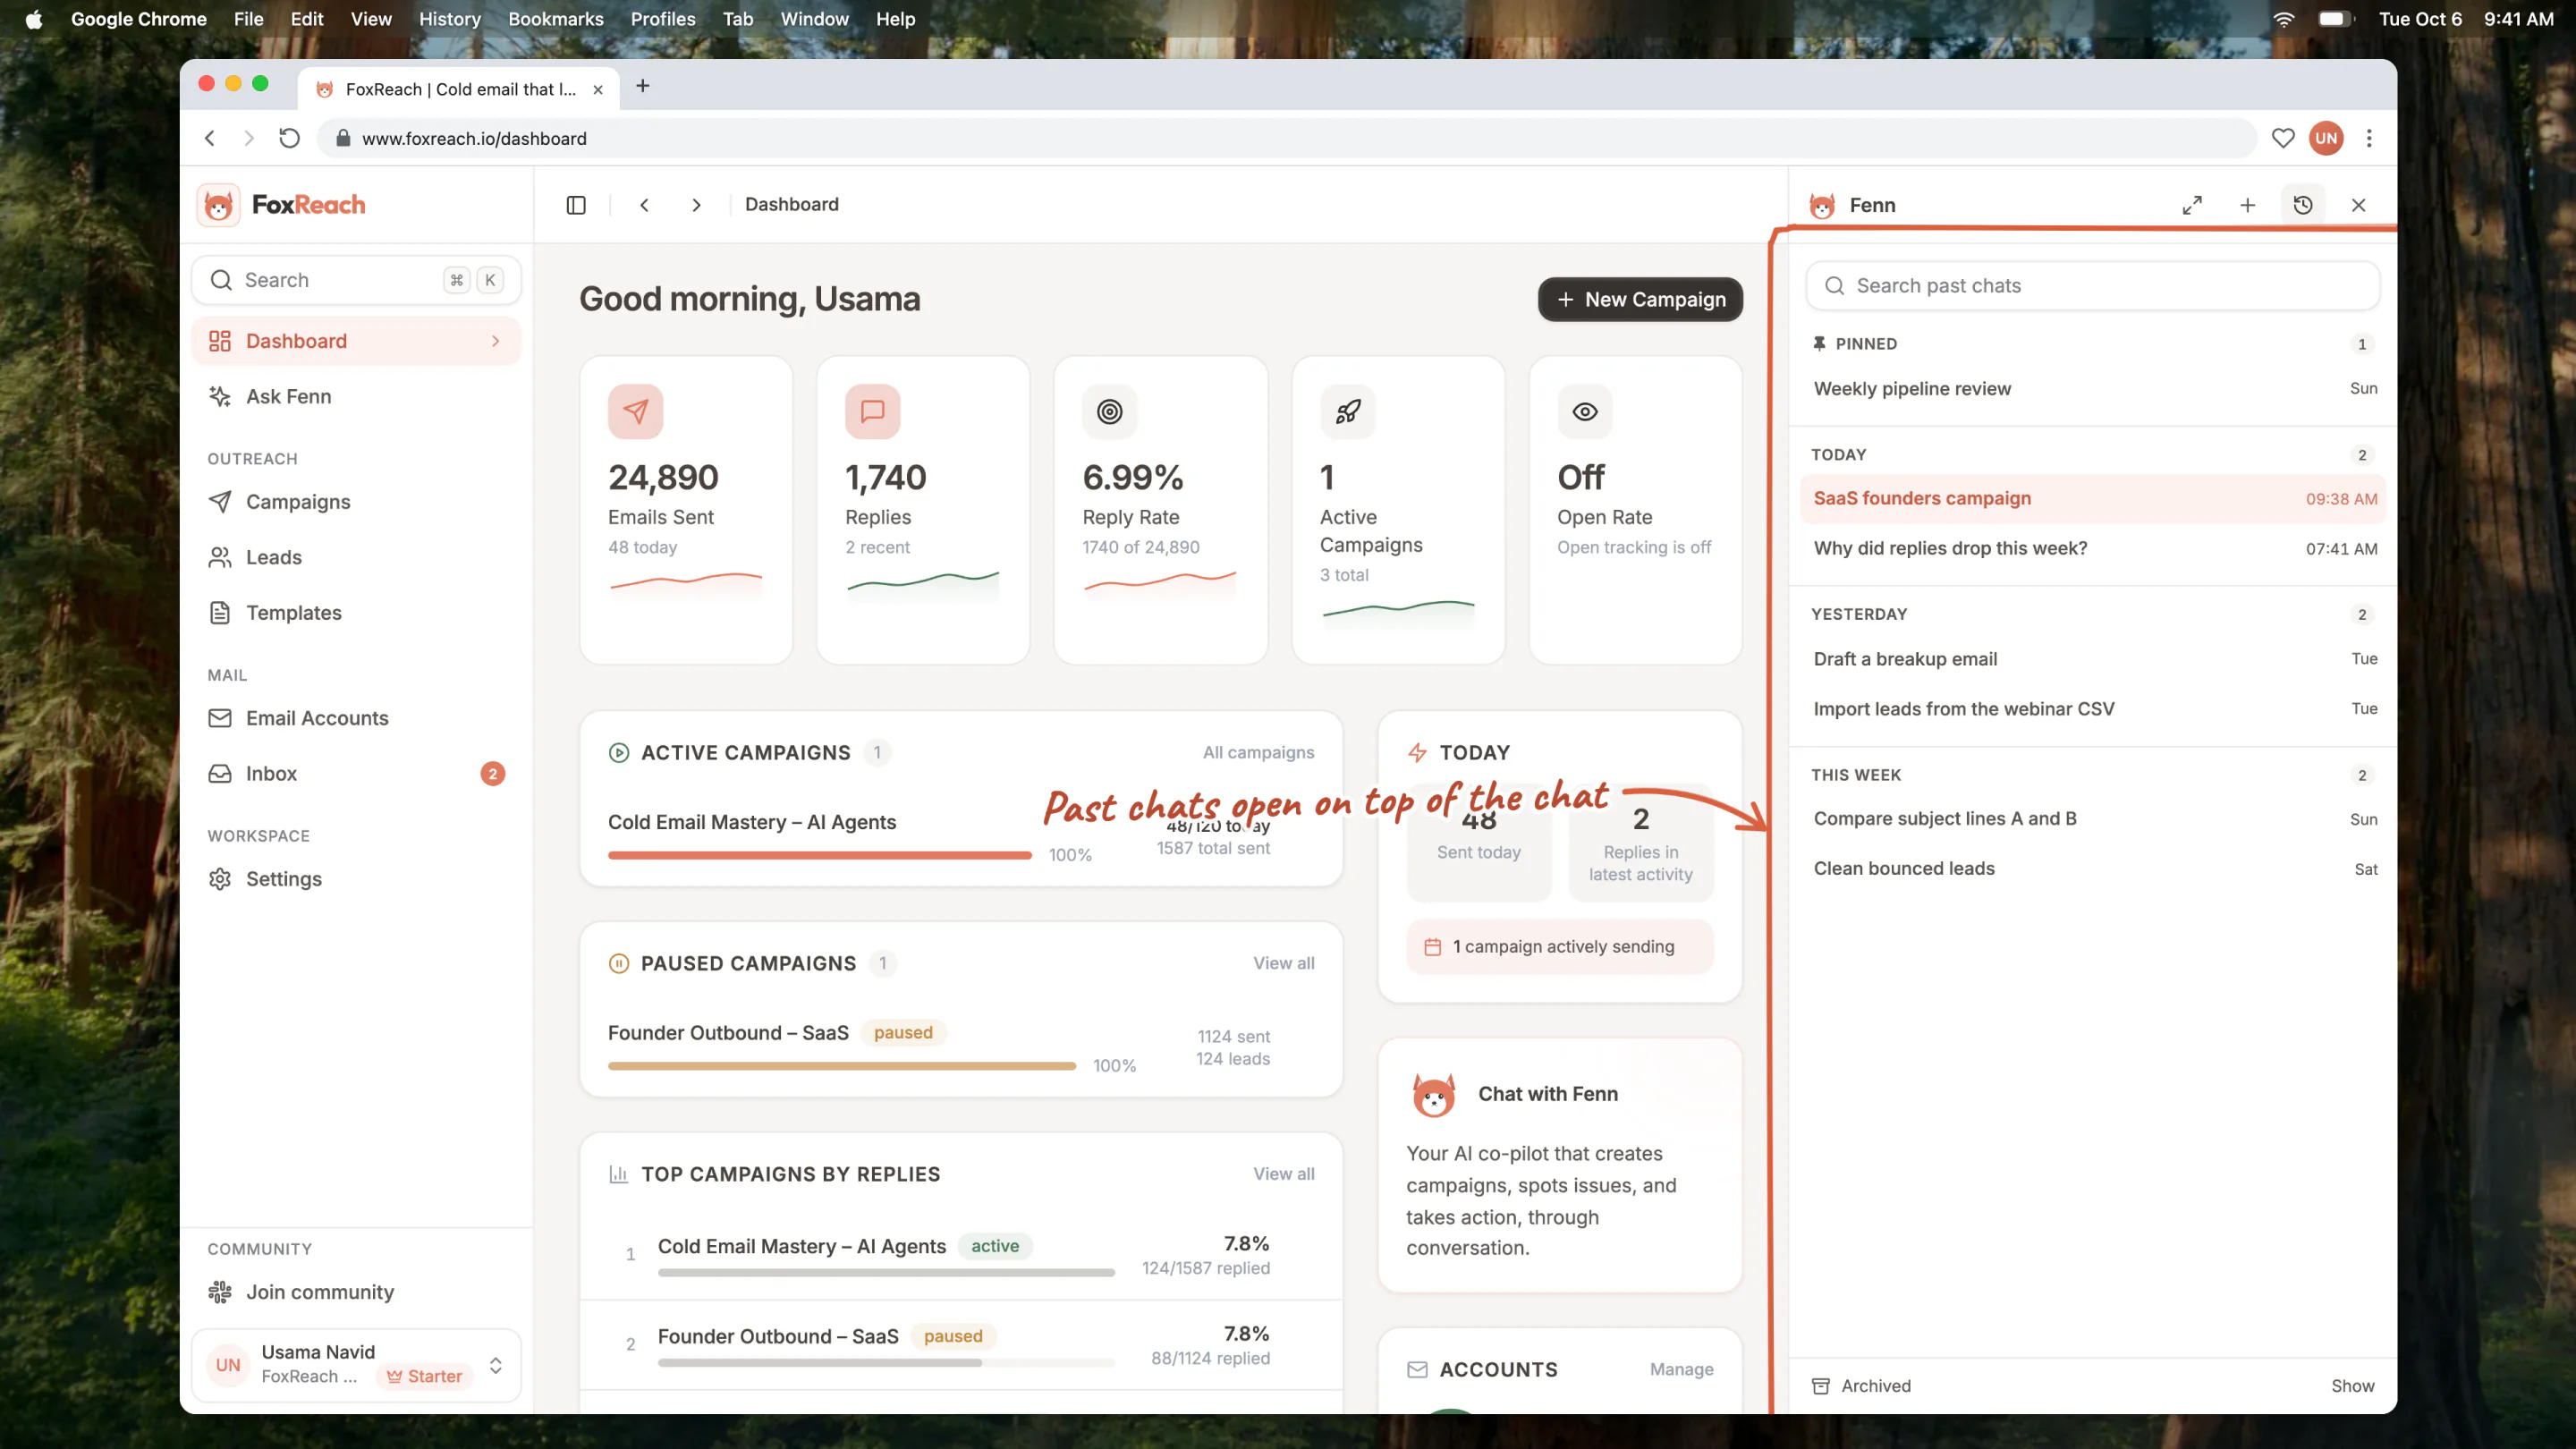
Task: Close the Fenn chat panel
Action: pos(2358,205)
